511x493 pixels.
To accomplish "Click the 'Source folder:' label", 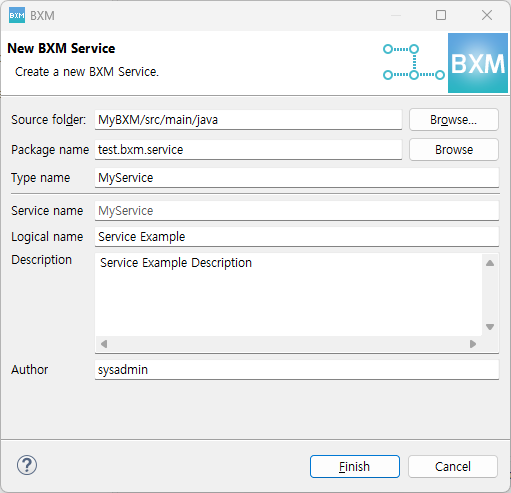I will (x=48, y=120).
